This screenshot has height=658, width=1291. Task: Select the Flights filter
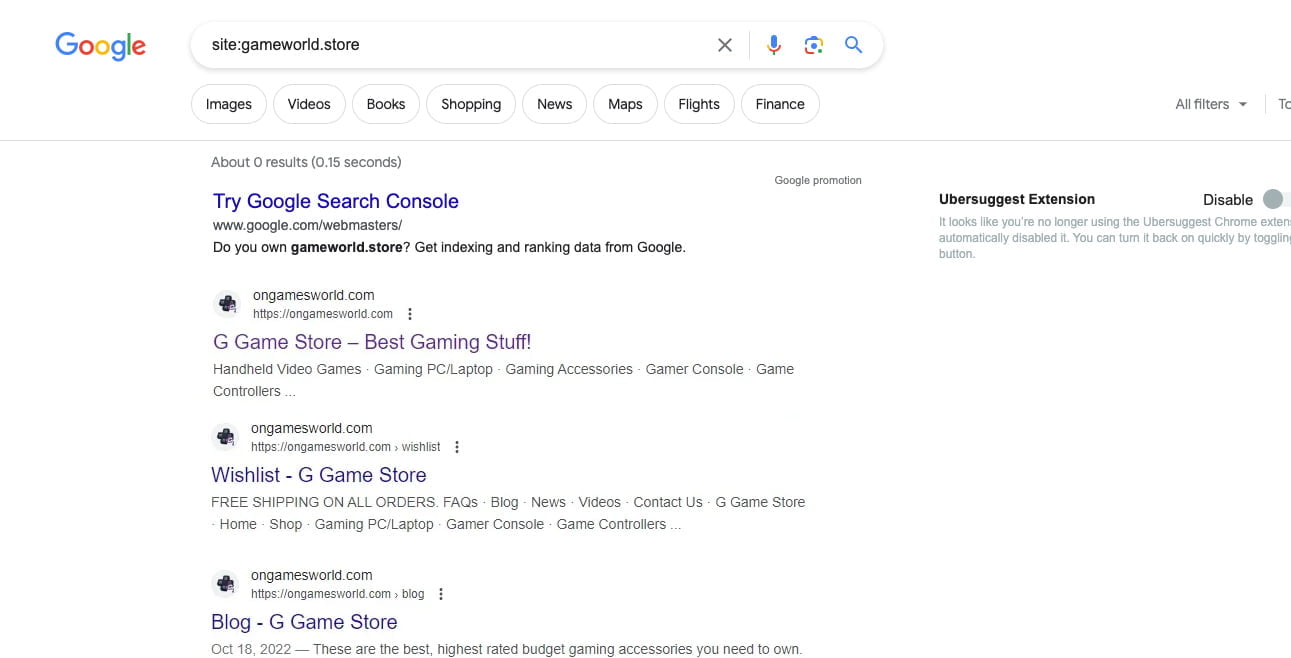click(699, 104)
